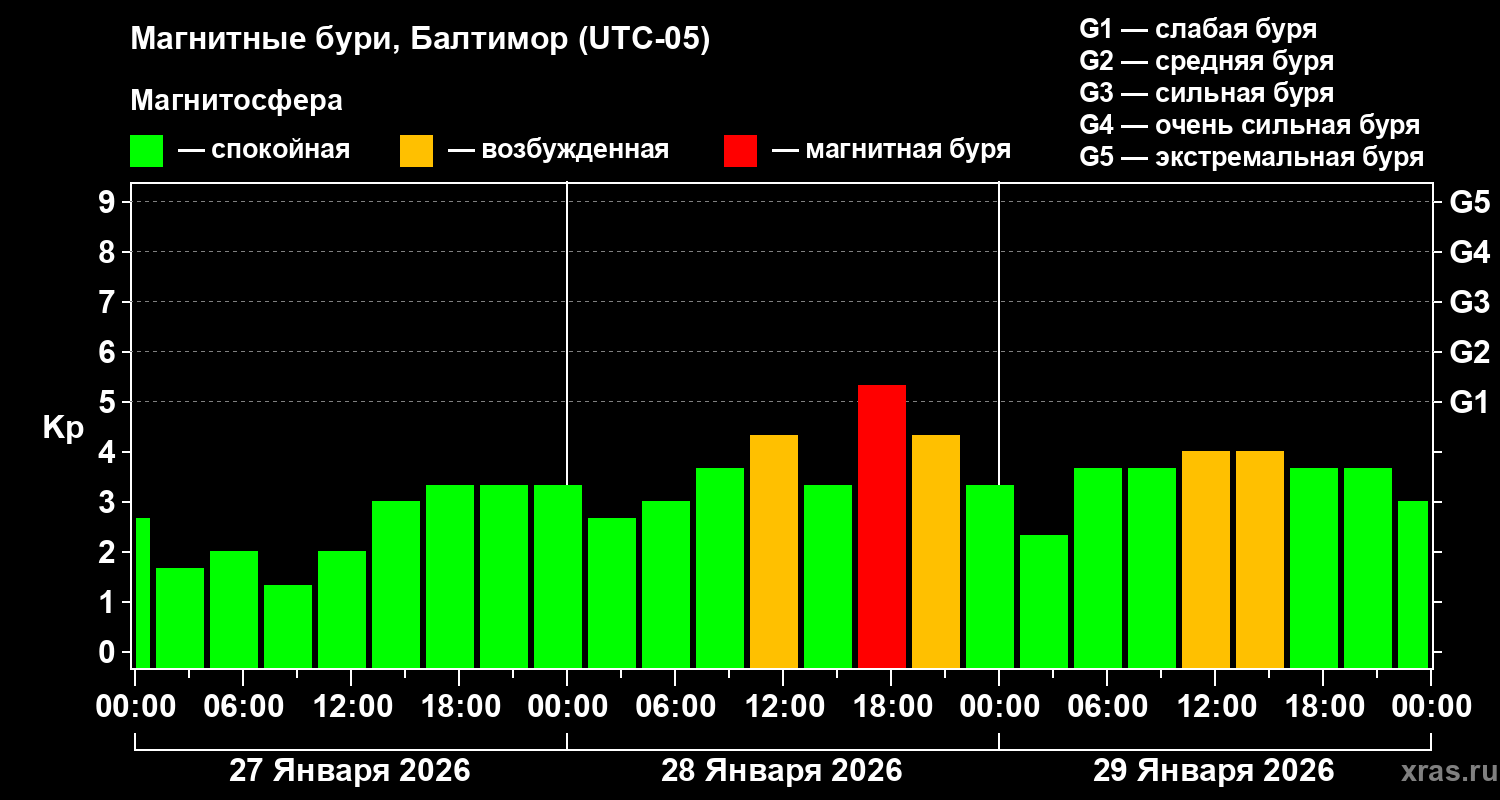Select the '29 Января 2026' date label
The width and height of the screenshot is (1500, 800).
pyautogui.click(x=1213, y=771)
